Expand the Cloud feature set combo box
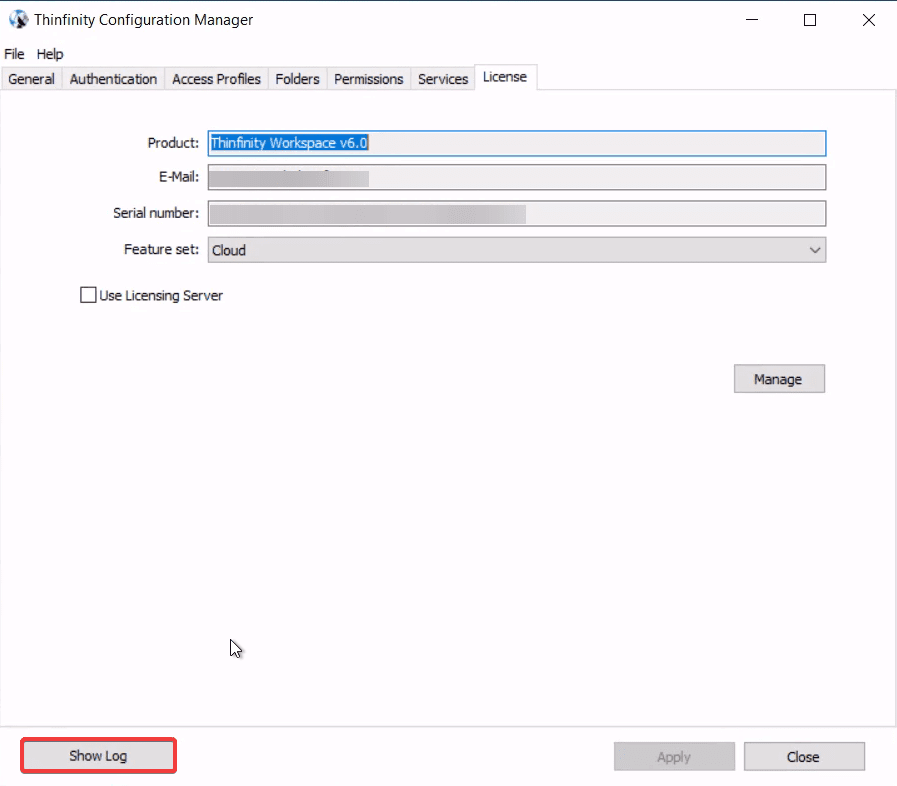Viewport: 897px width, 786px height. tap(815, 249)
